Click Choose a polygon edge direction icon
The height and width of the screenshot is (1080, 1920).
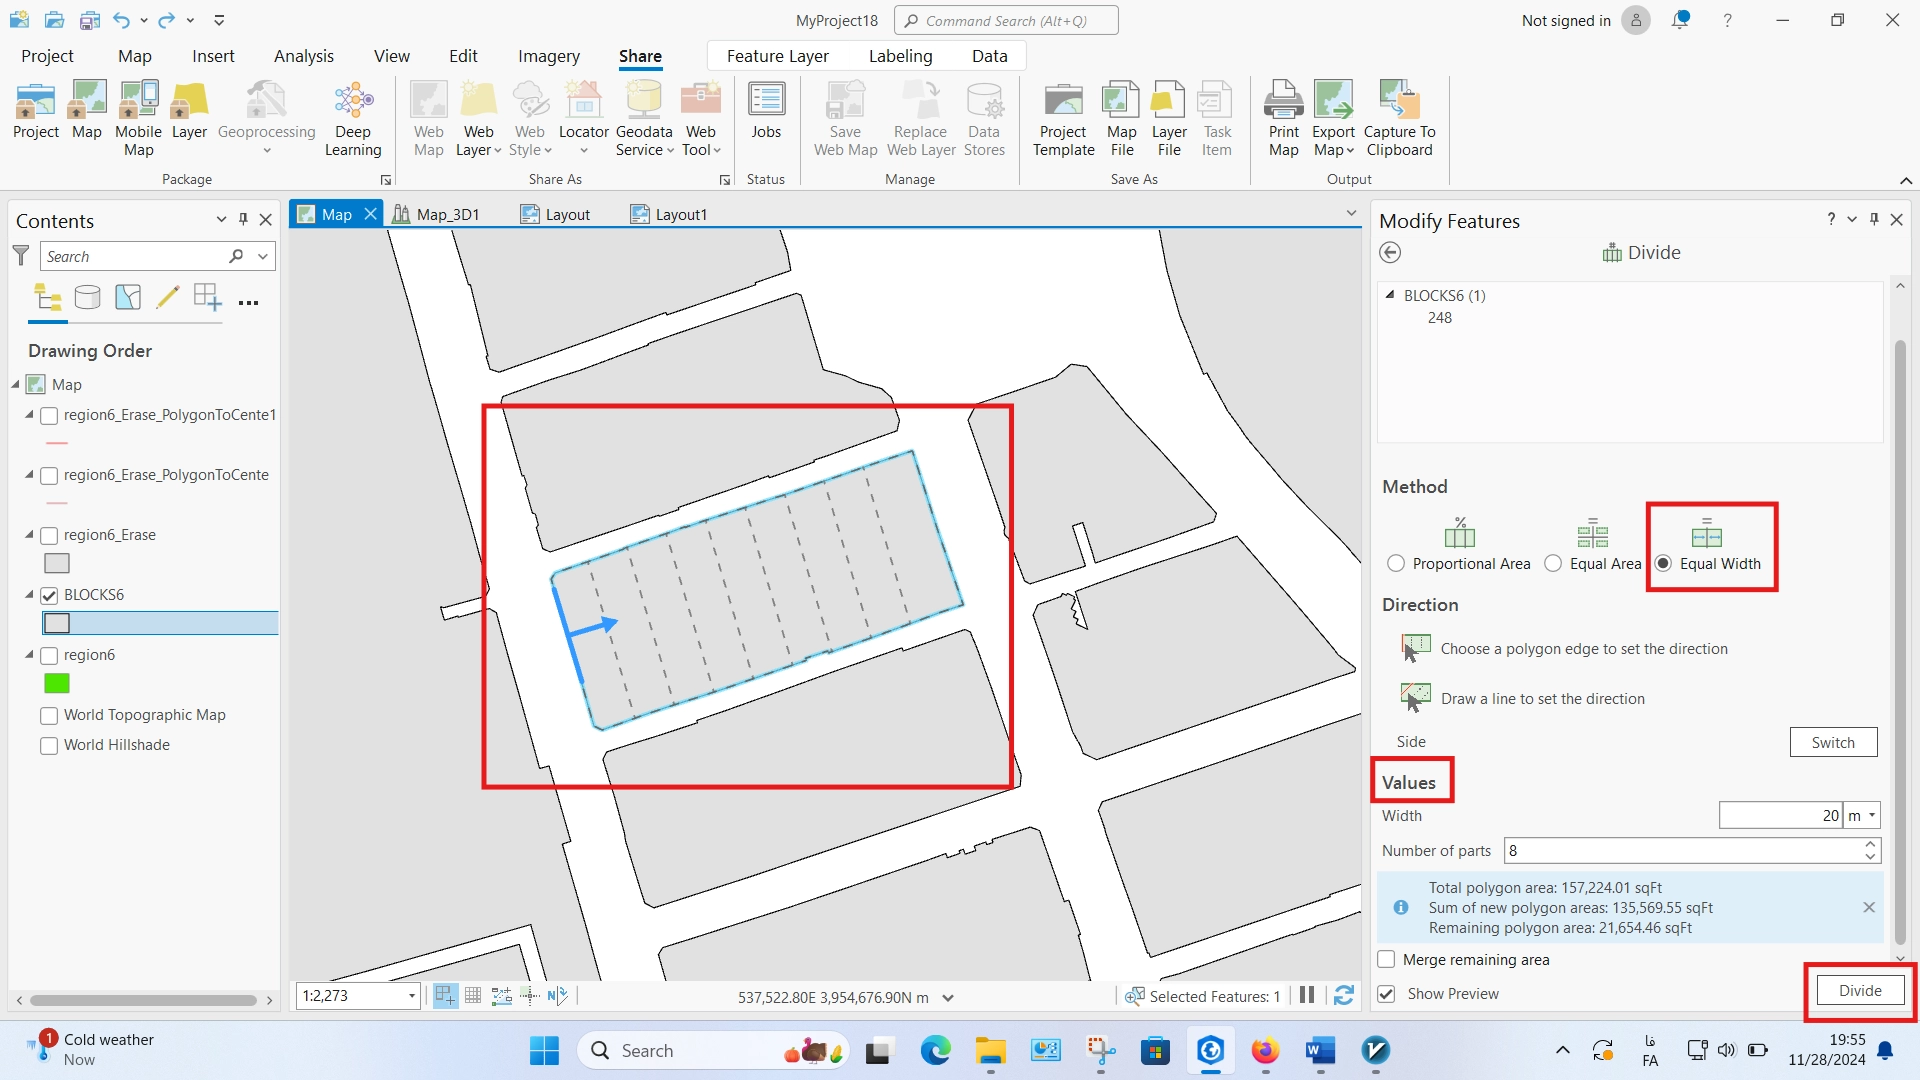tap(1414, 646)
